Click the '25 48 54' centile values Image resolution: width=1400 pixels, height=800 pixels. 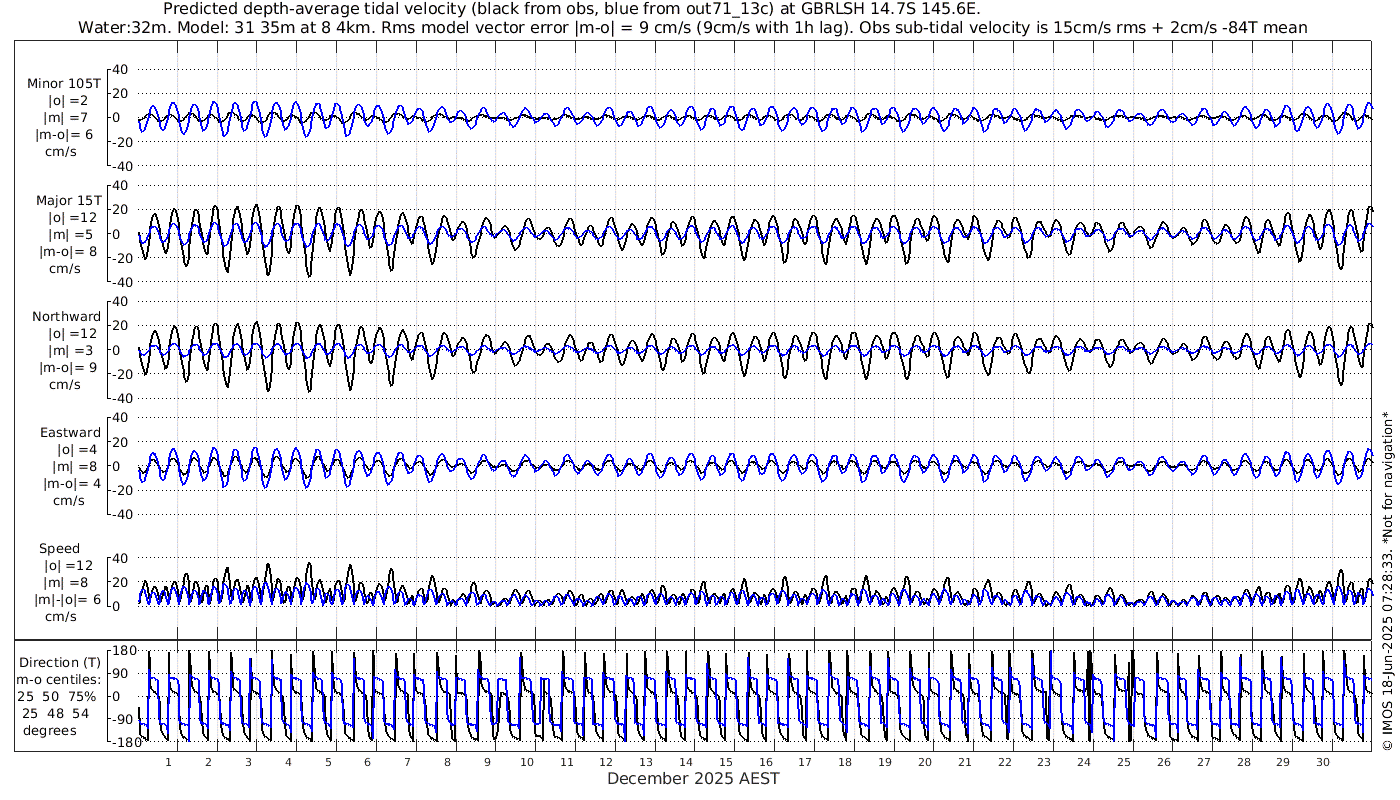coord(56,713)
